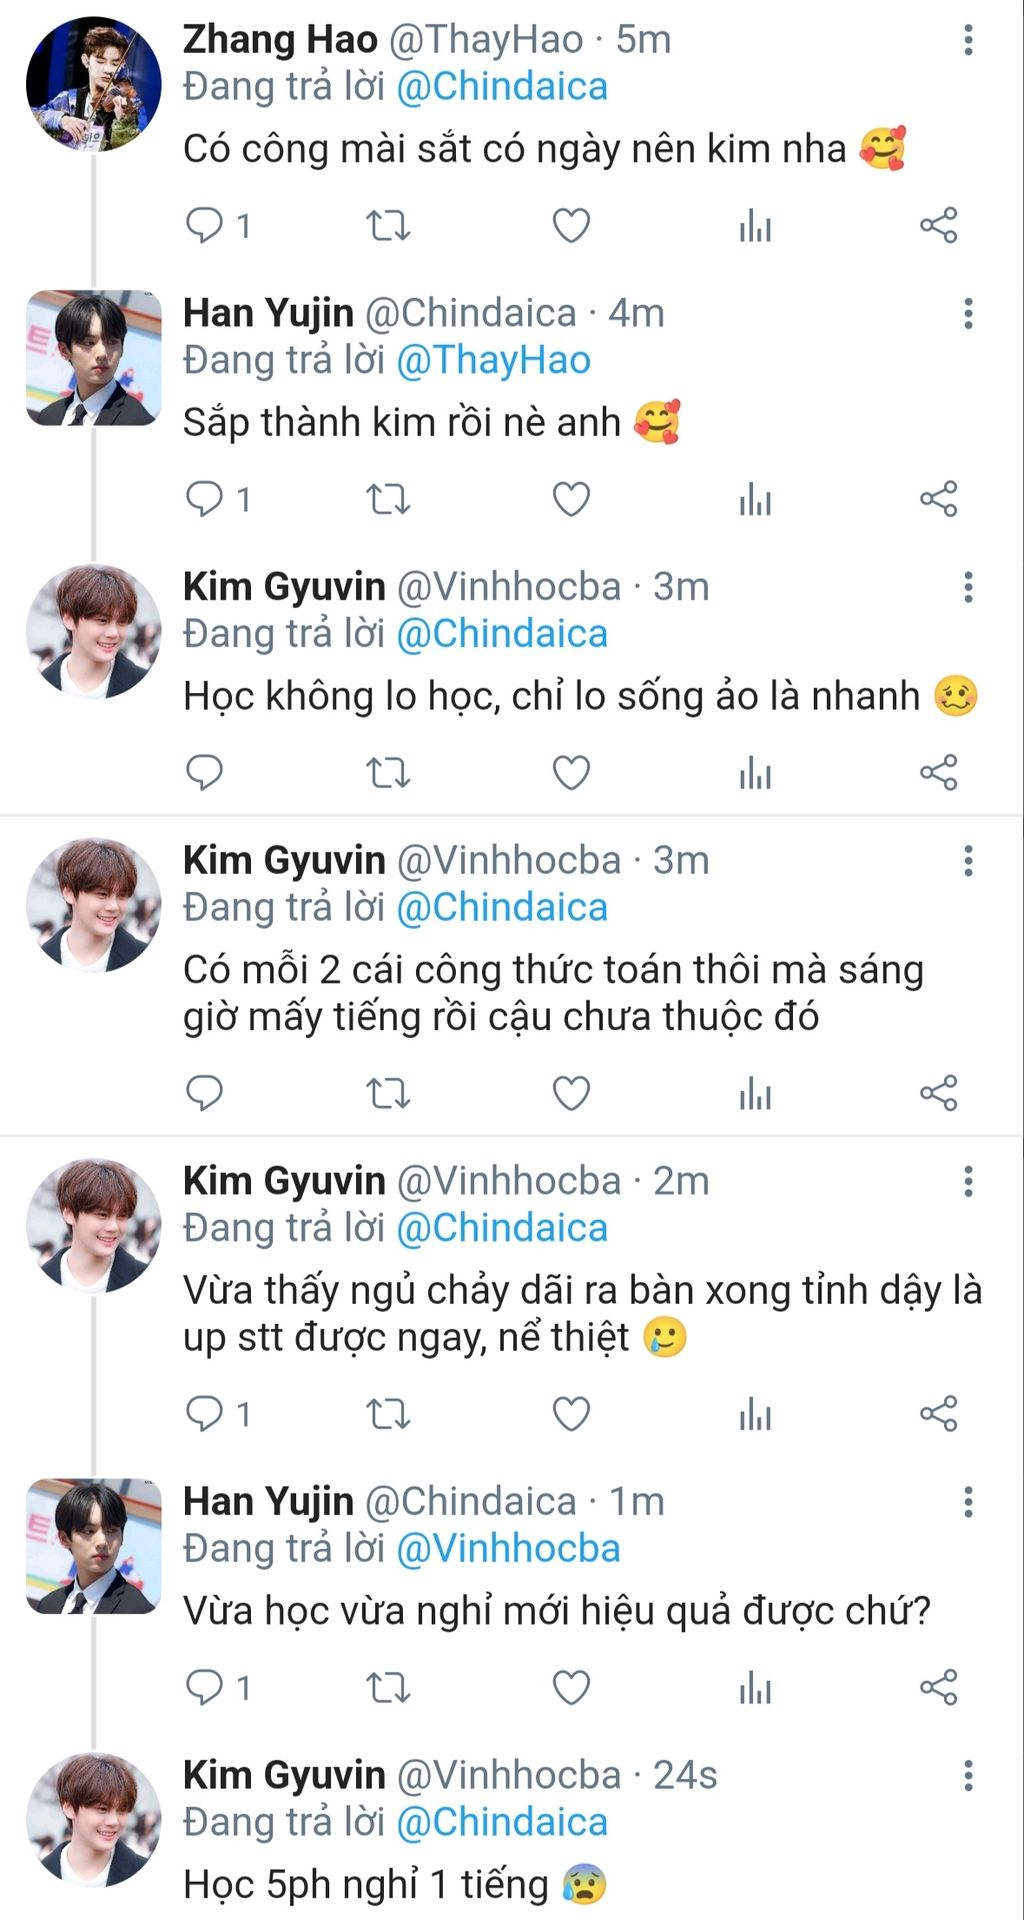The image size is (1024, 1920).
Task: Retweet Zhang Hao's proverb tweet
Action: pos(388,226)
